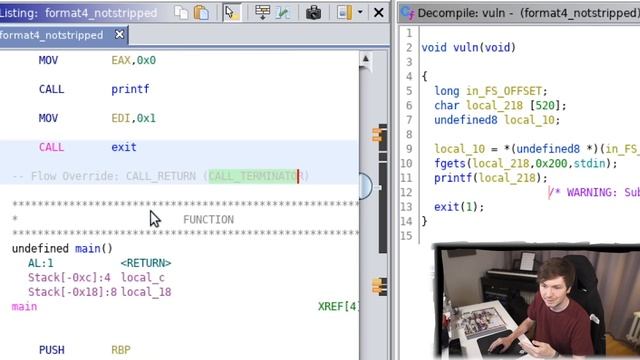
Task: Click 'long in_FS_OFFSET;' declaration
Action: click(491, 91)
